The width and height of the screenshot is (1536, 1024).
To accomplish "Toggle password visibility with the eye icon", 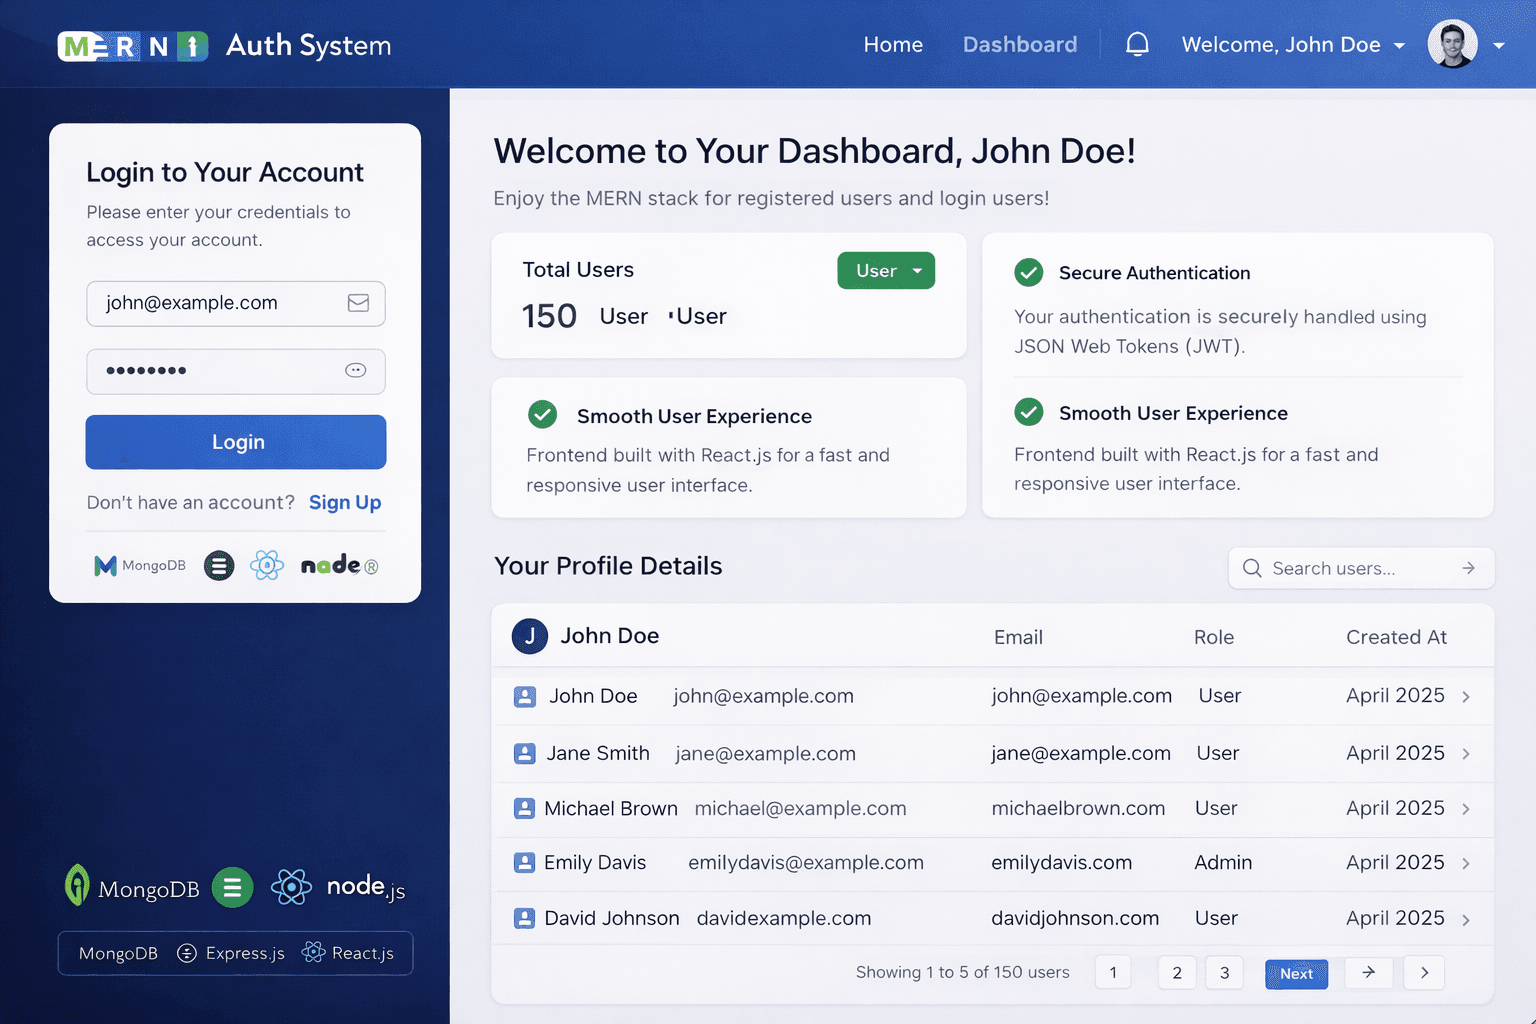I will 356,370.
